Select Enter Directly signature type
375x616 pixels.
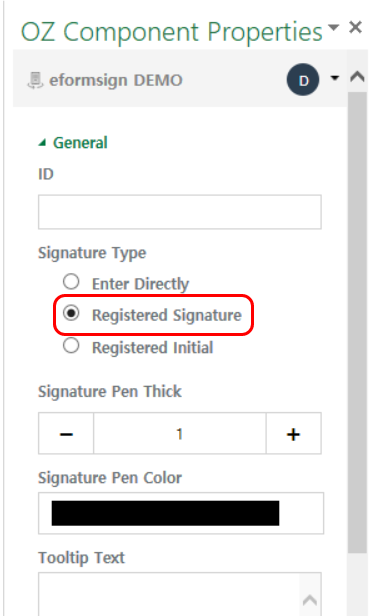tap(71, 282)
